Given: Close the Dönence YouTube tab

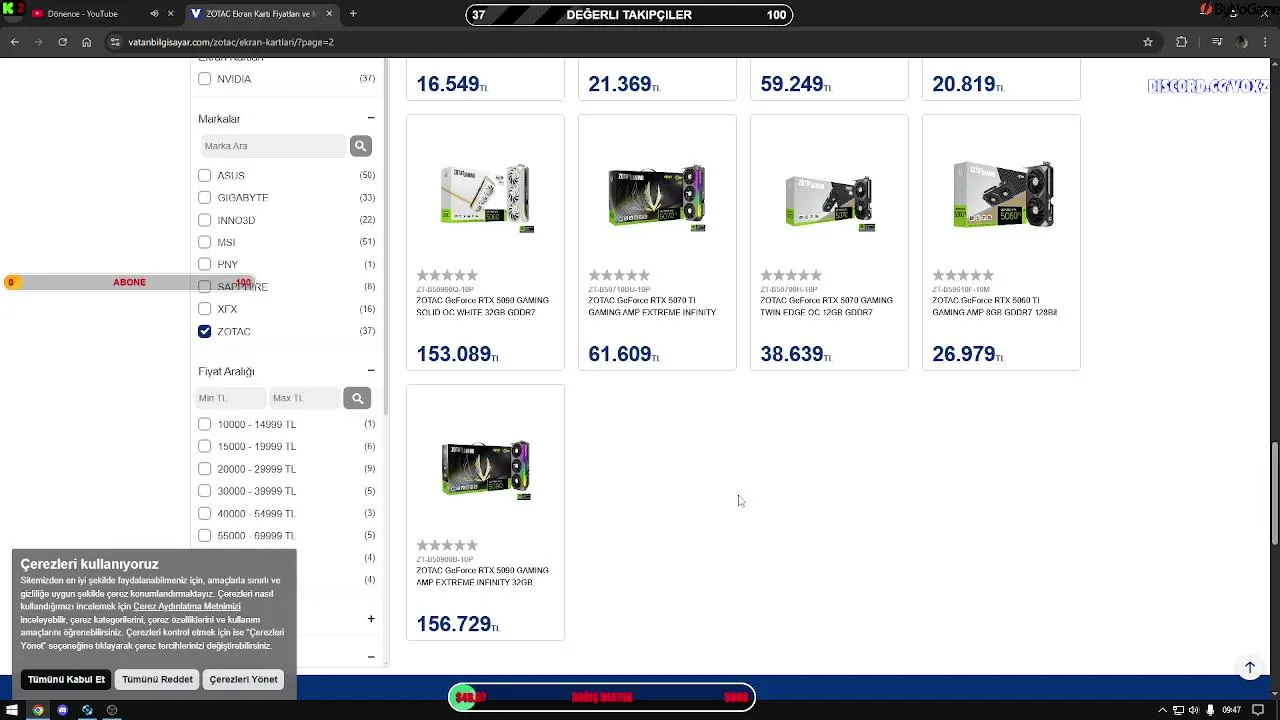Looking at the screenshot, I should point(170,14).
